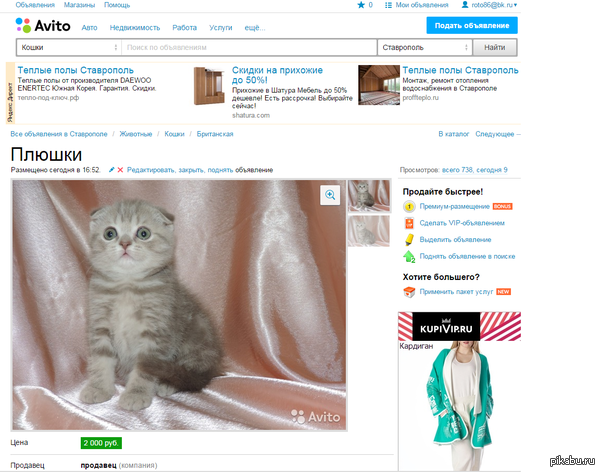Click the yellow highlight marker icon
600x472 pixels.
(409, 240)
